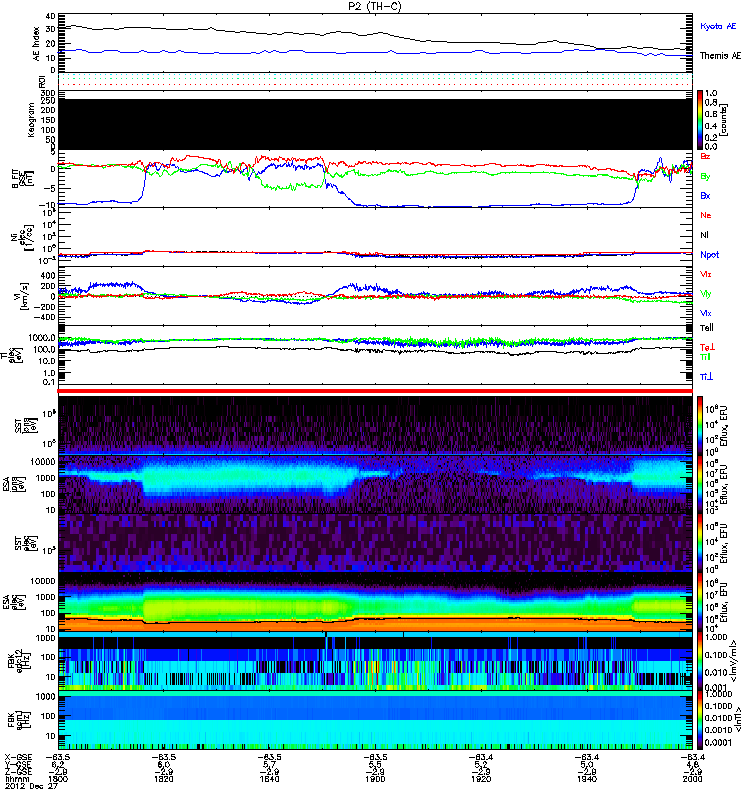Select the blue Npot legend label
Image resolution: width=750 pixels, height=800 pixels.
point(710,255)
